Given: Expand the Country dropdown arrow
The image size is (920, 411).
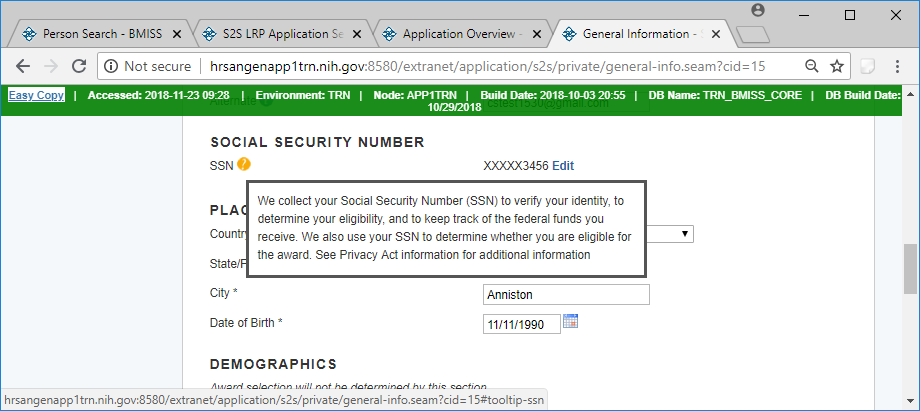Looking at the screenshot, I should point(685,233).
